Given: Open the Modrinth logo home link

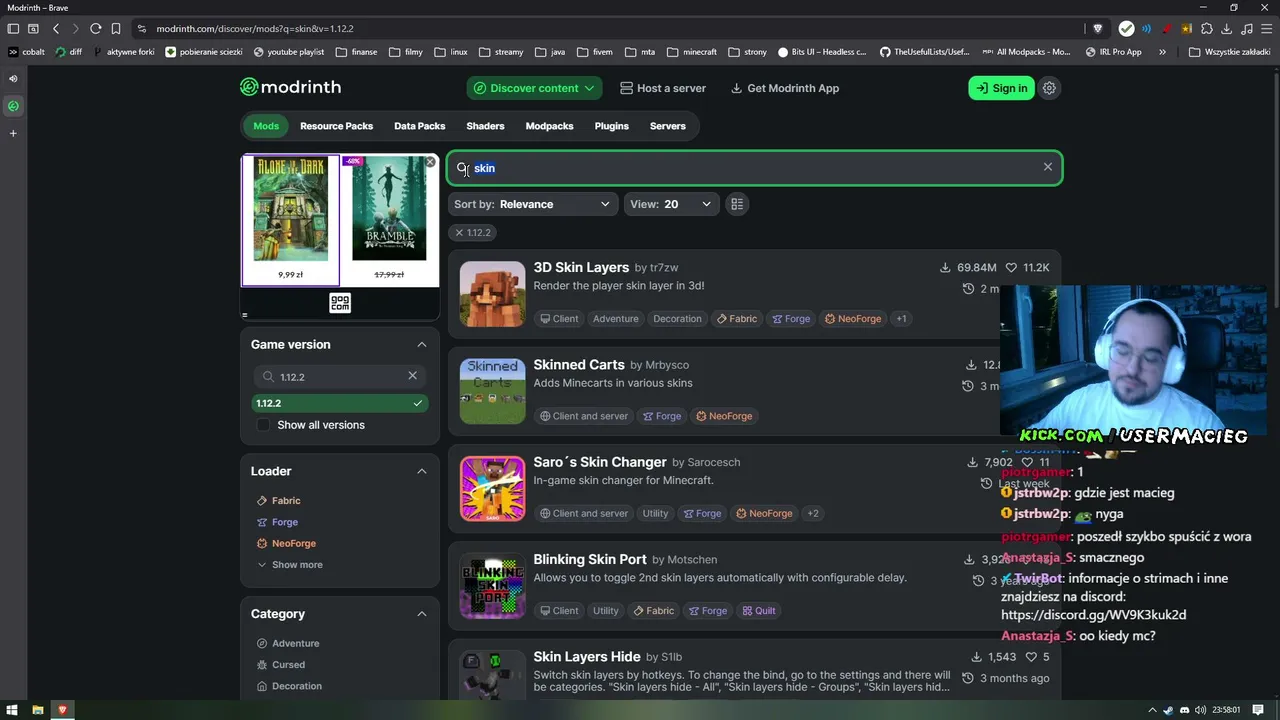Looking at the screenshot, I should (290, 87).
